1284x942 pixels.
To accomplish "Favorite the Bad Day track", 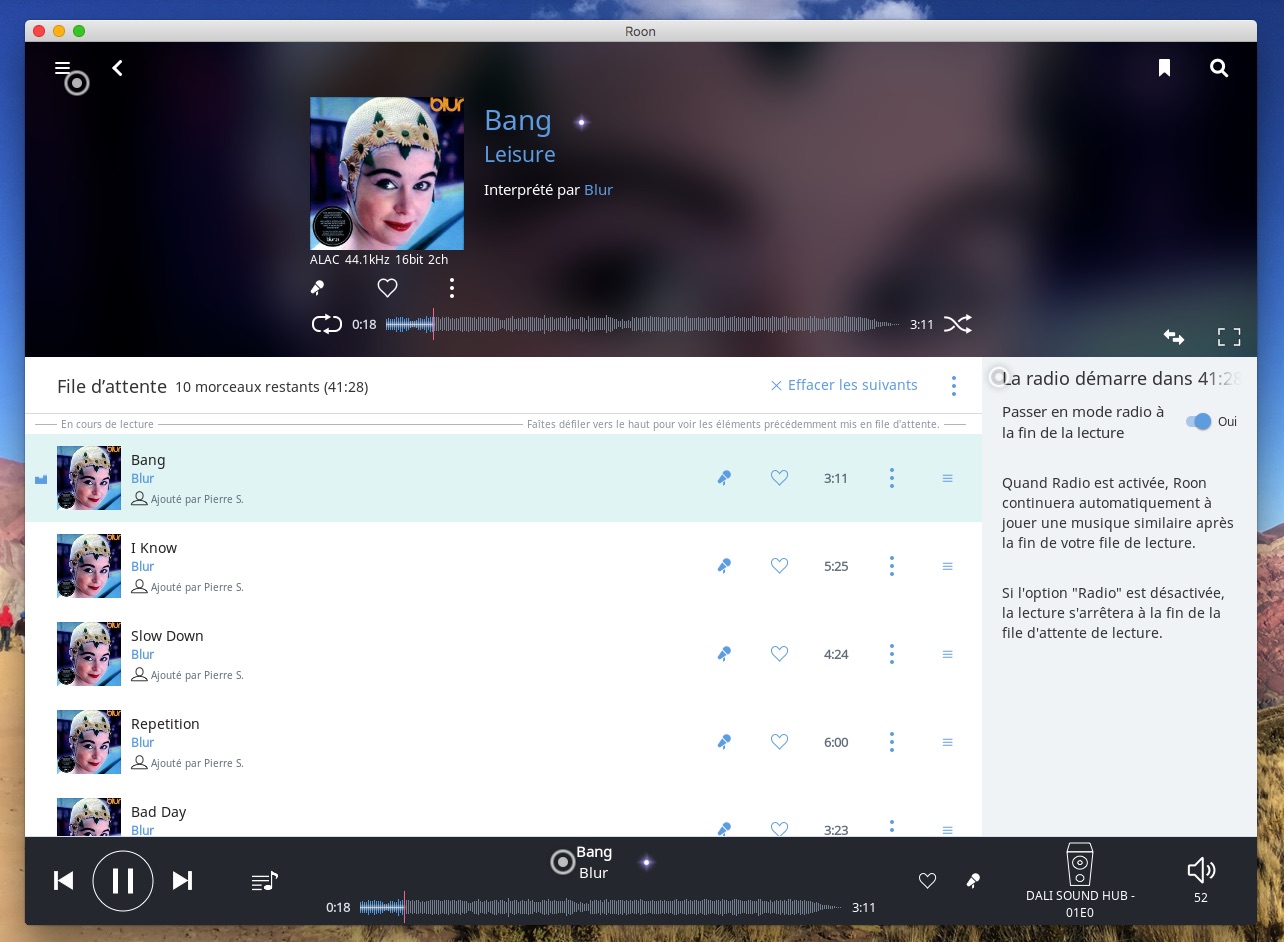I will click(780, 829).
